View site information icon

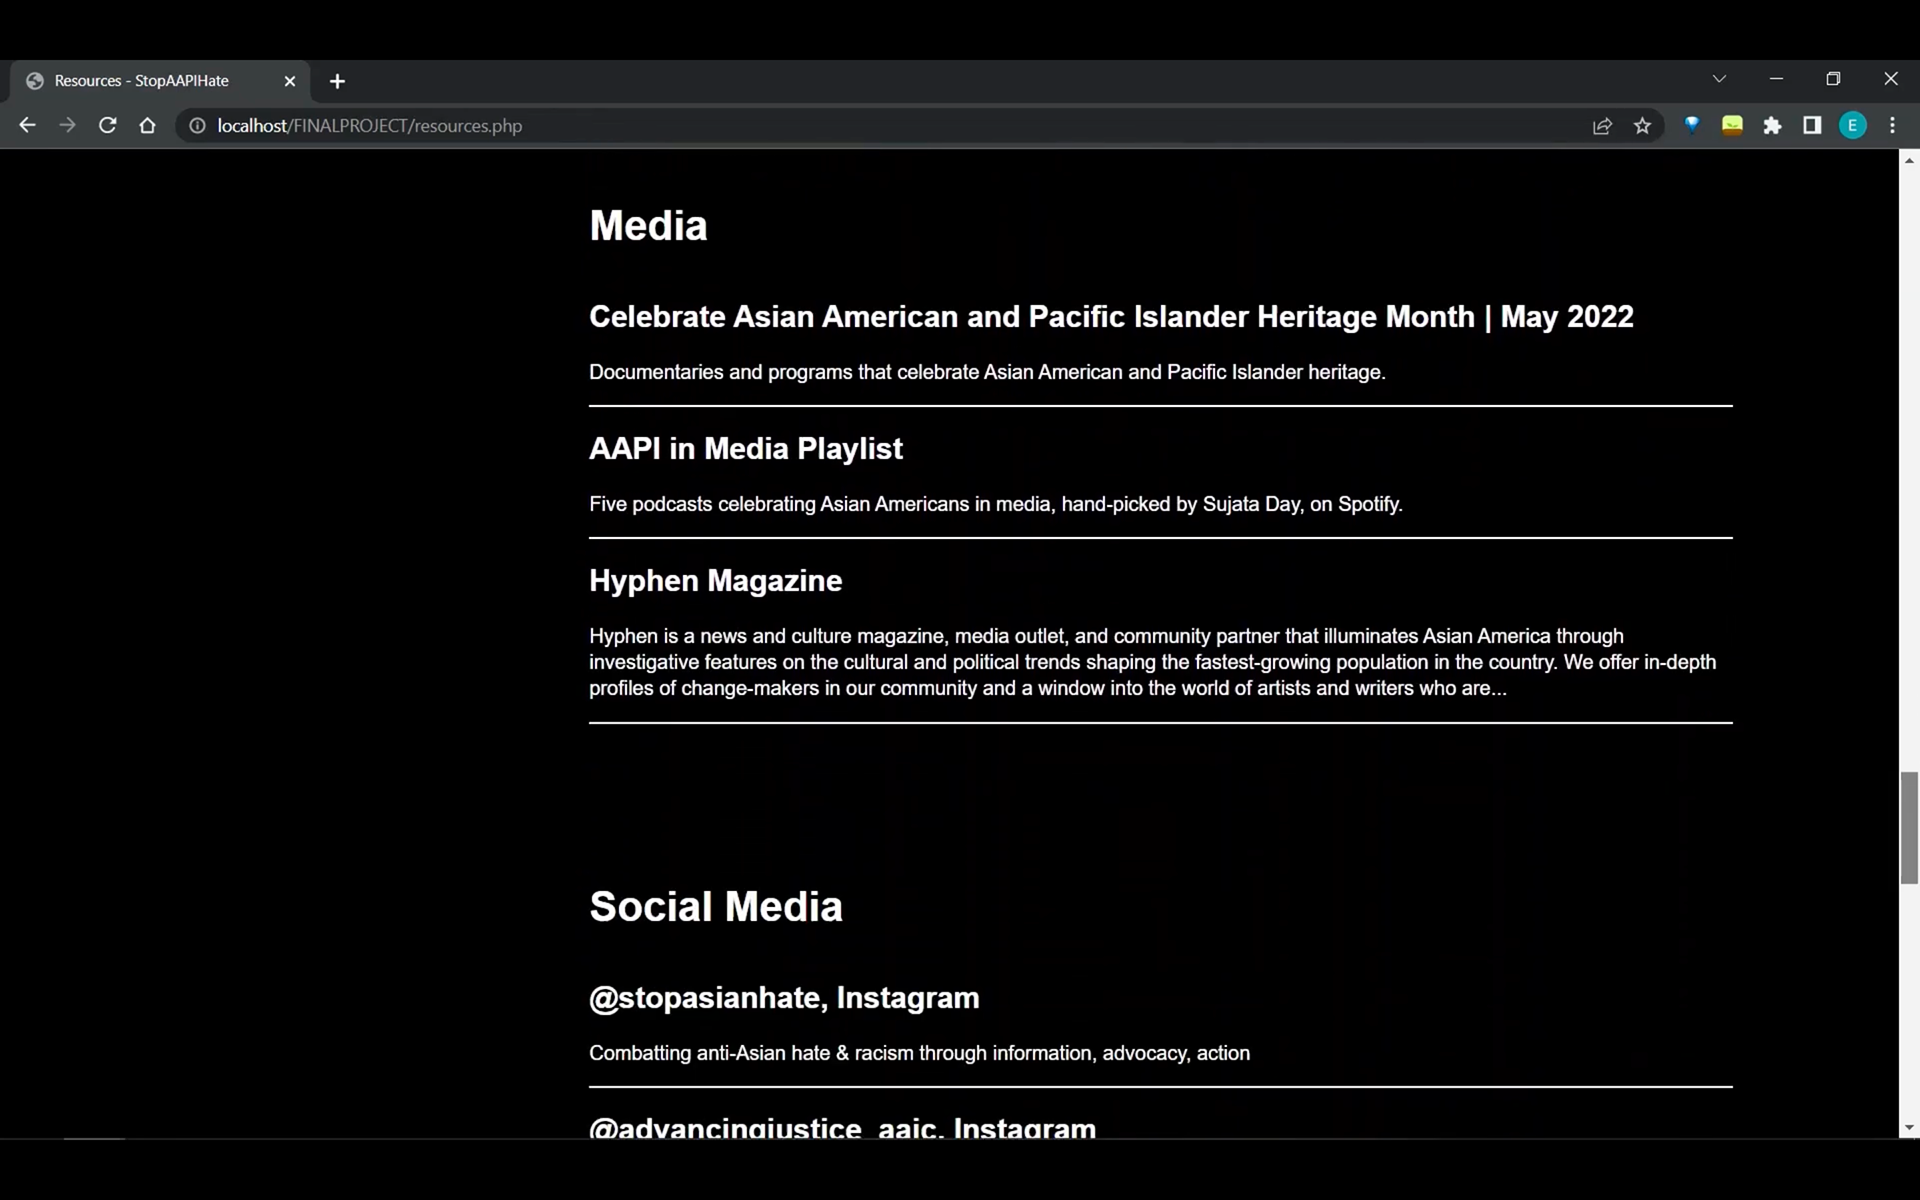pyautogui.click(x=197, y=125)
